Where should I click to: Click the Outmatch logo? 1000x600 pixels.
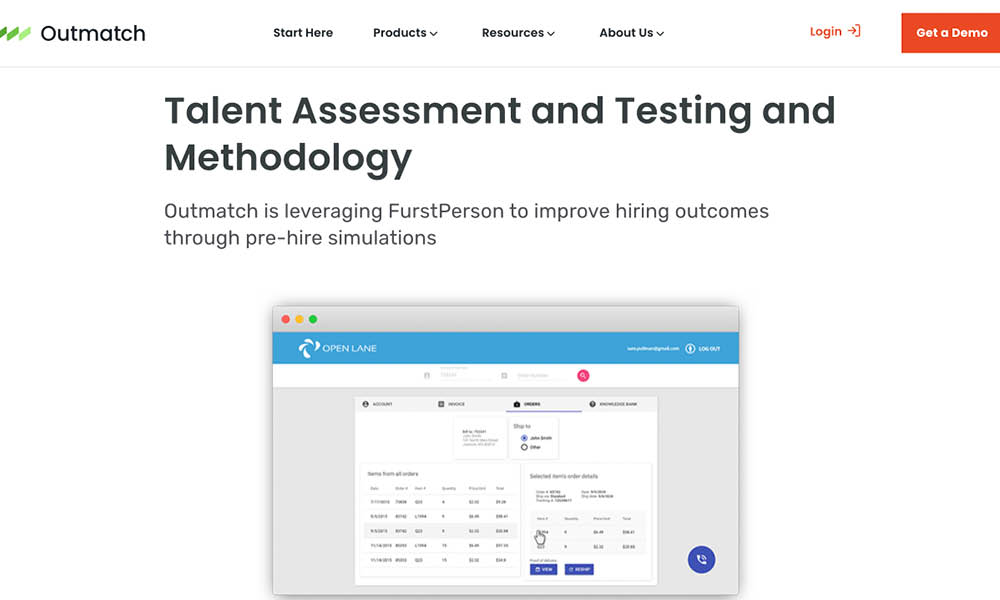(x=72, y=33)
